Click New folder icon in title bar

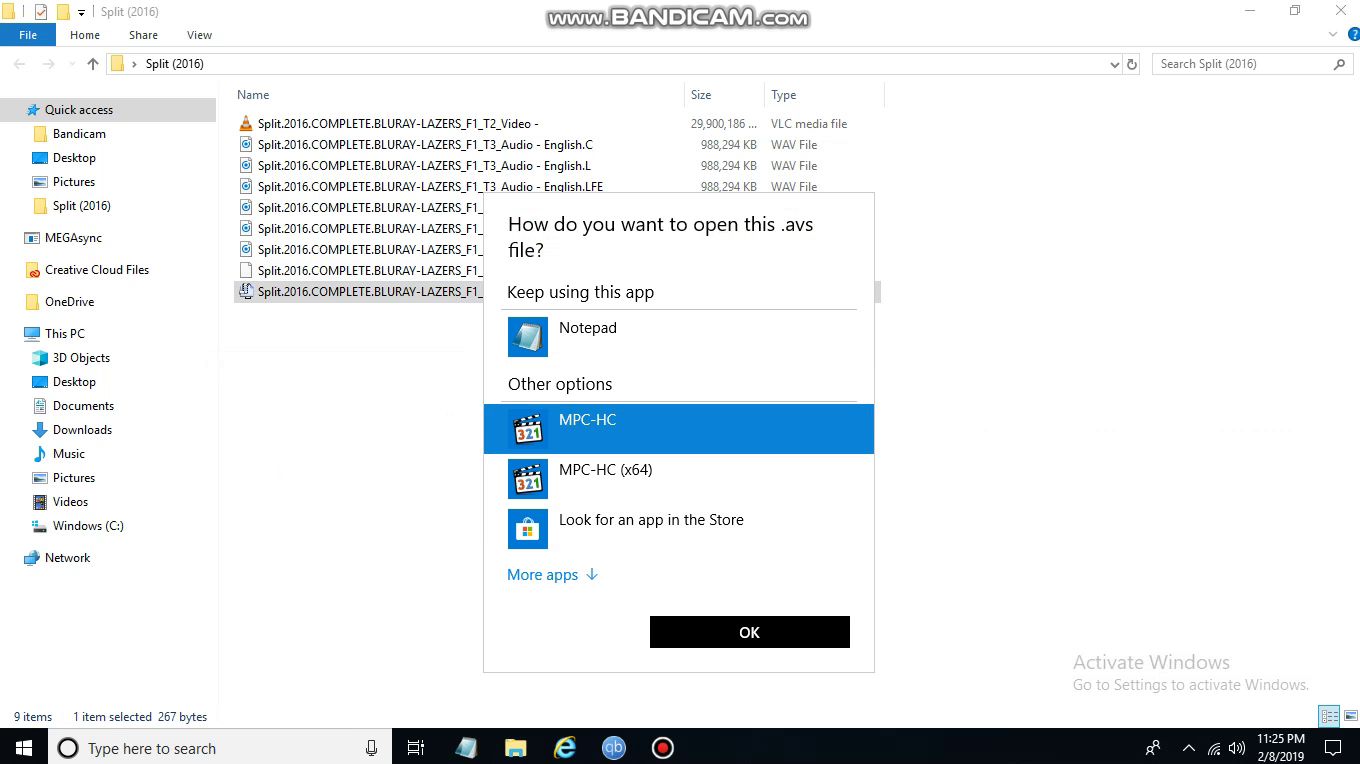(63, 12)
